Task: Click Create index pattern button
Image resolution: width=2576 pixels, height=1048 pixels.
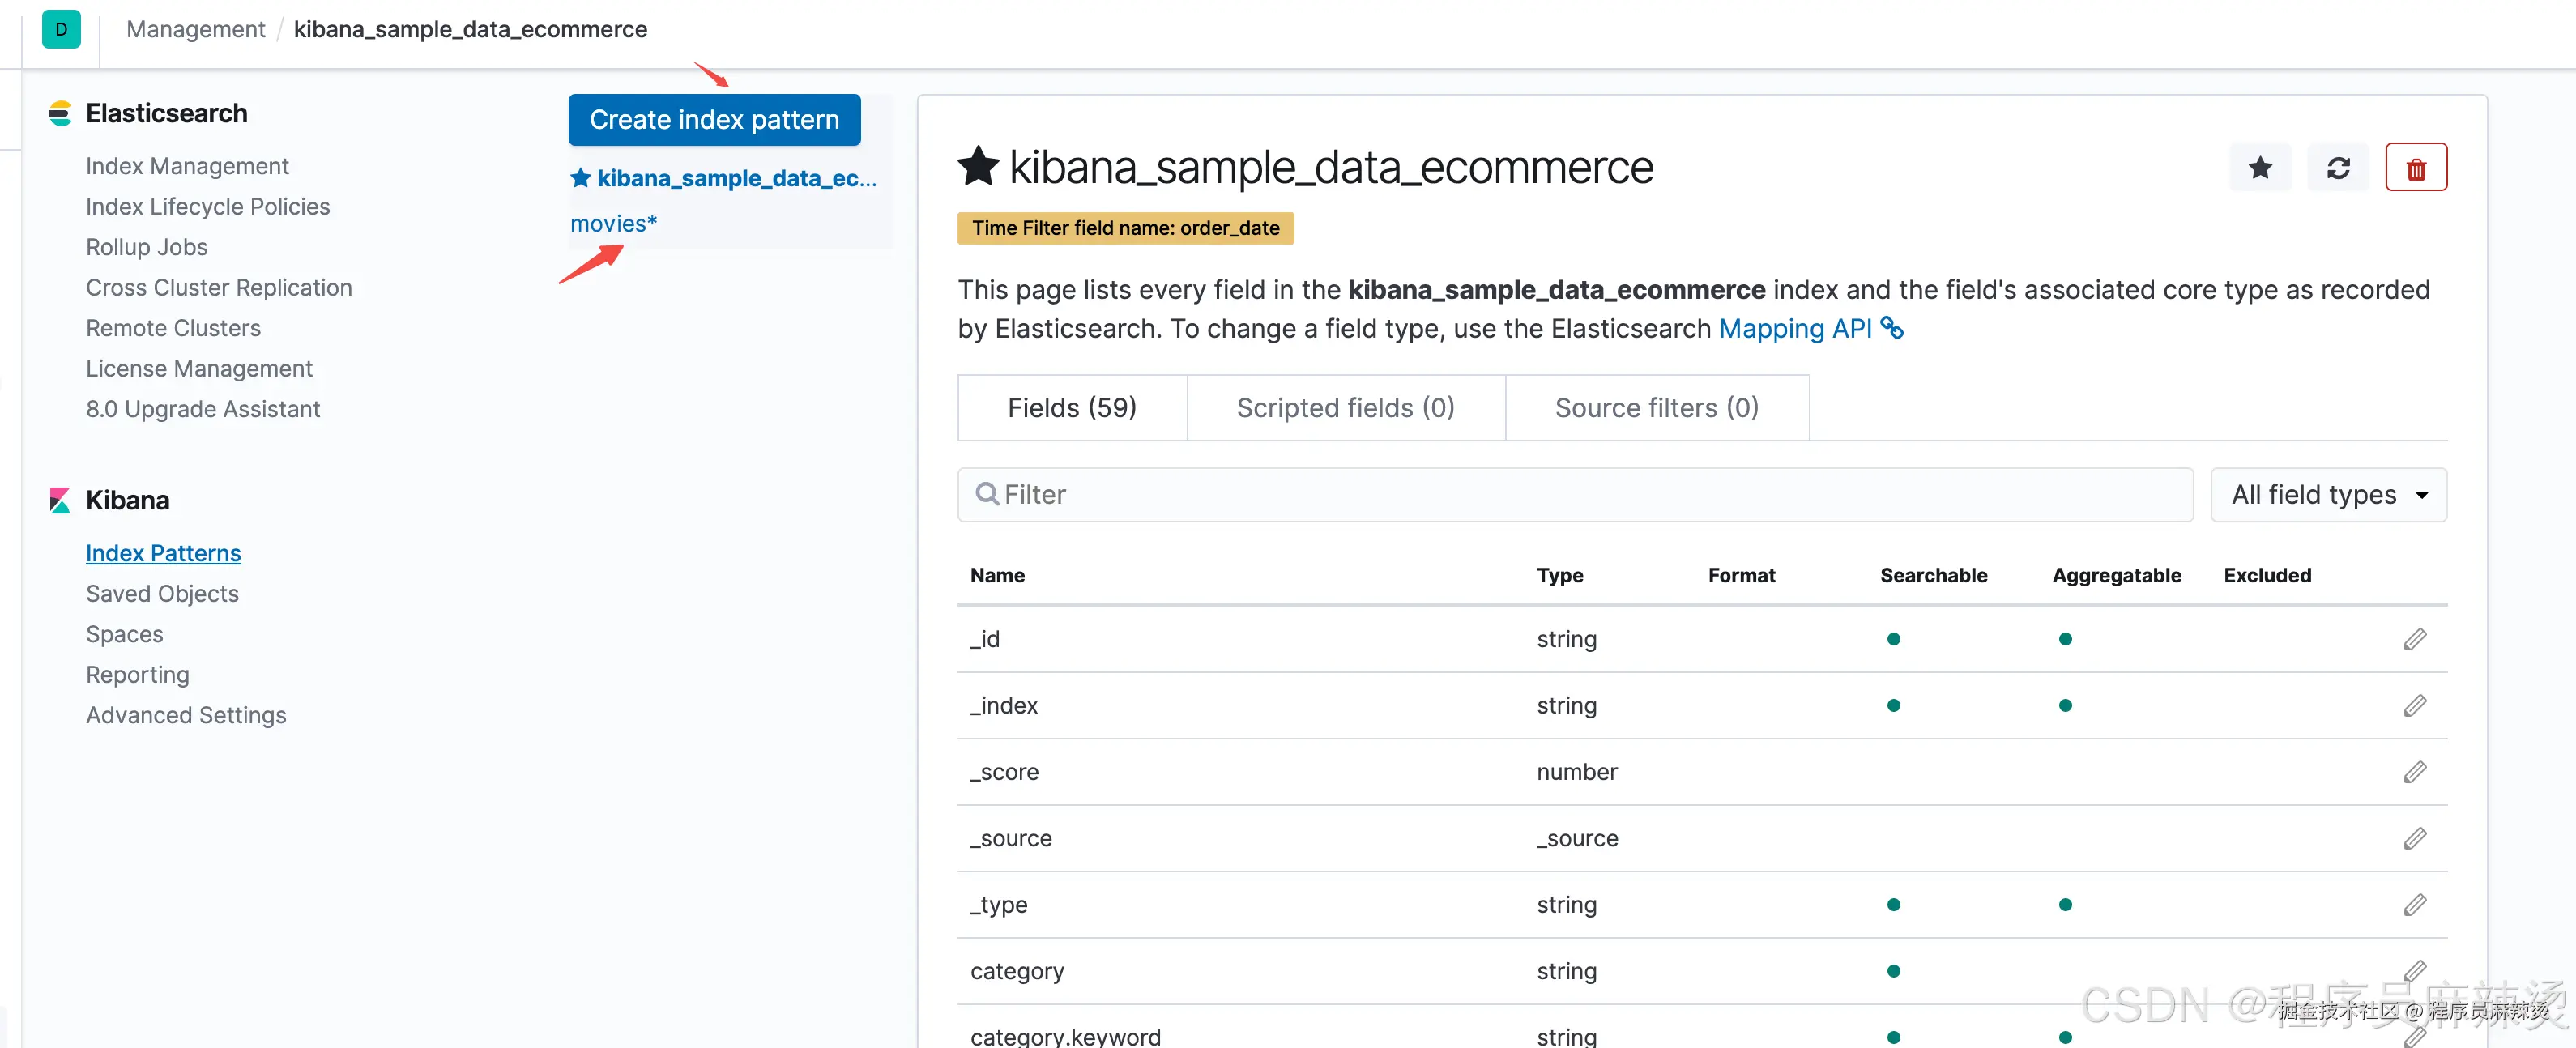Action: [x=714, y=120]
